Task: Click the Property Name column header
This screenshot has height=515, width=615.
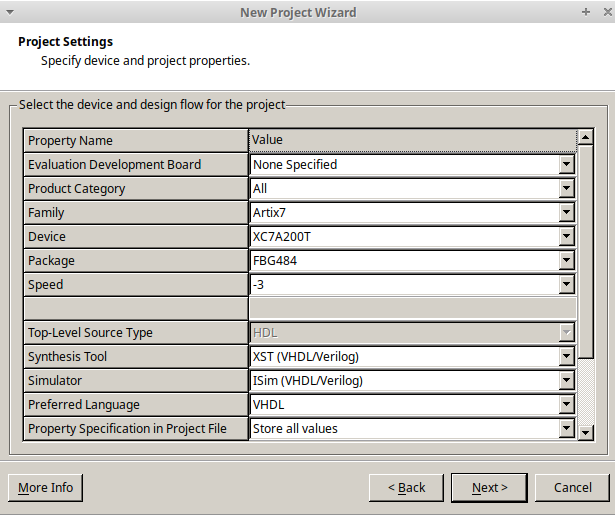Action: (136, 141)
